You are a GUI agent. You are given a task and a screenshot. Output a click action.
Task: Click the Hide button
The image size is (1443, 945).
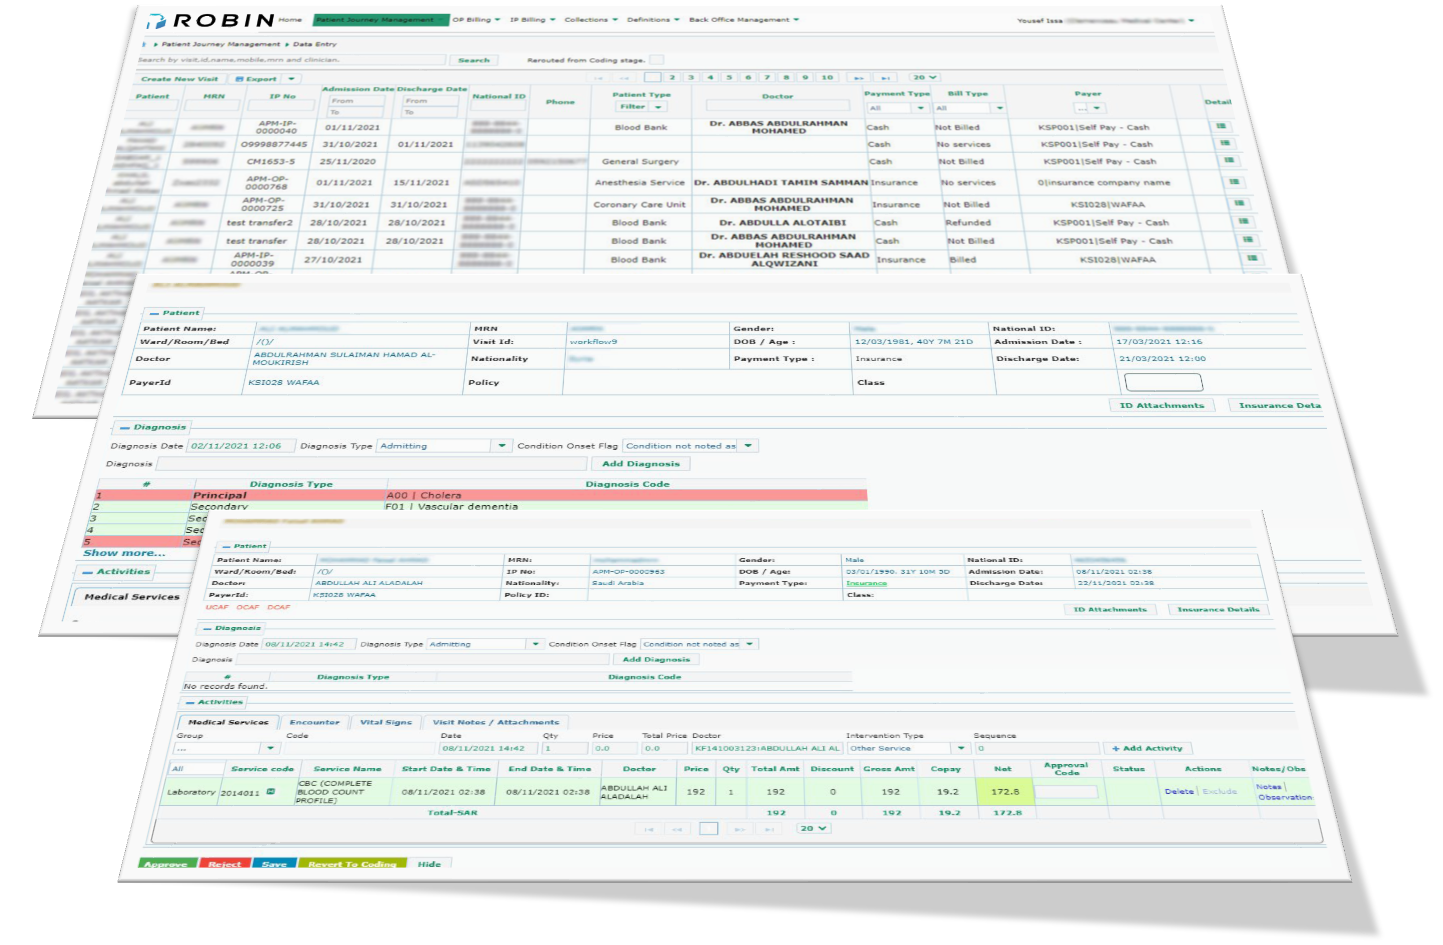point(429,864)
